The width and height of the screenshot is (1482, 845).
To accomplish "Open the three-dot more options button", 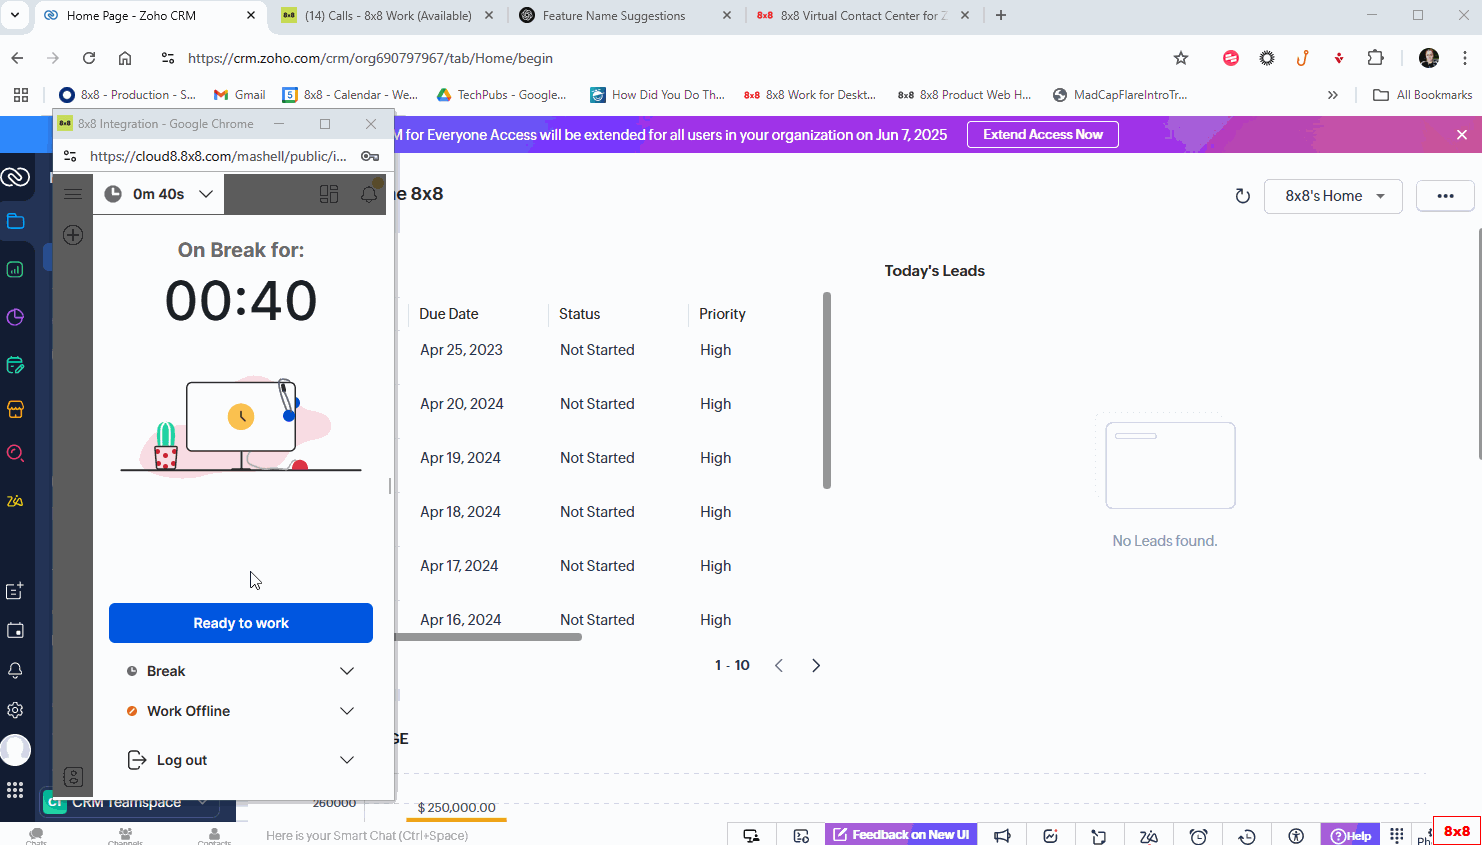I will tap(1445, 196).
